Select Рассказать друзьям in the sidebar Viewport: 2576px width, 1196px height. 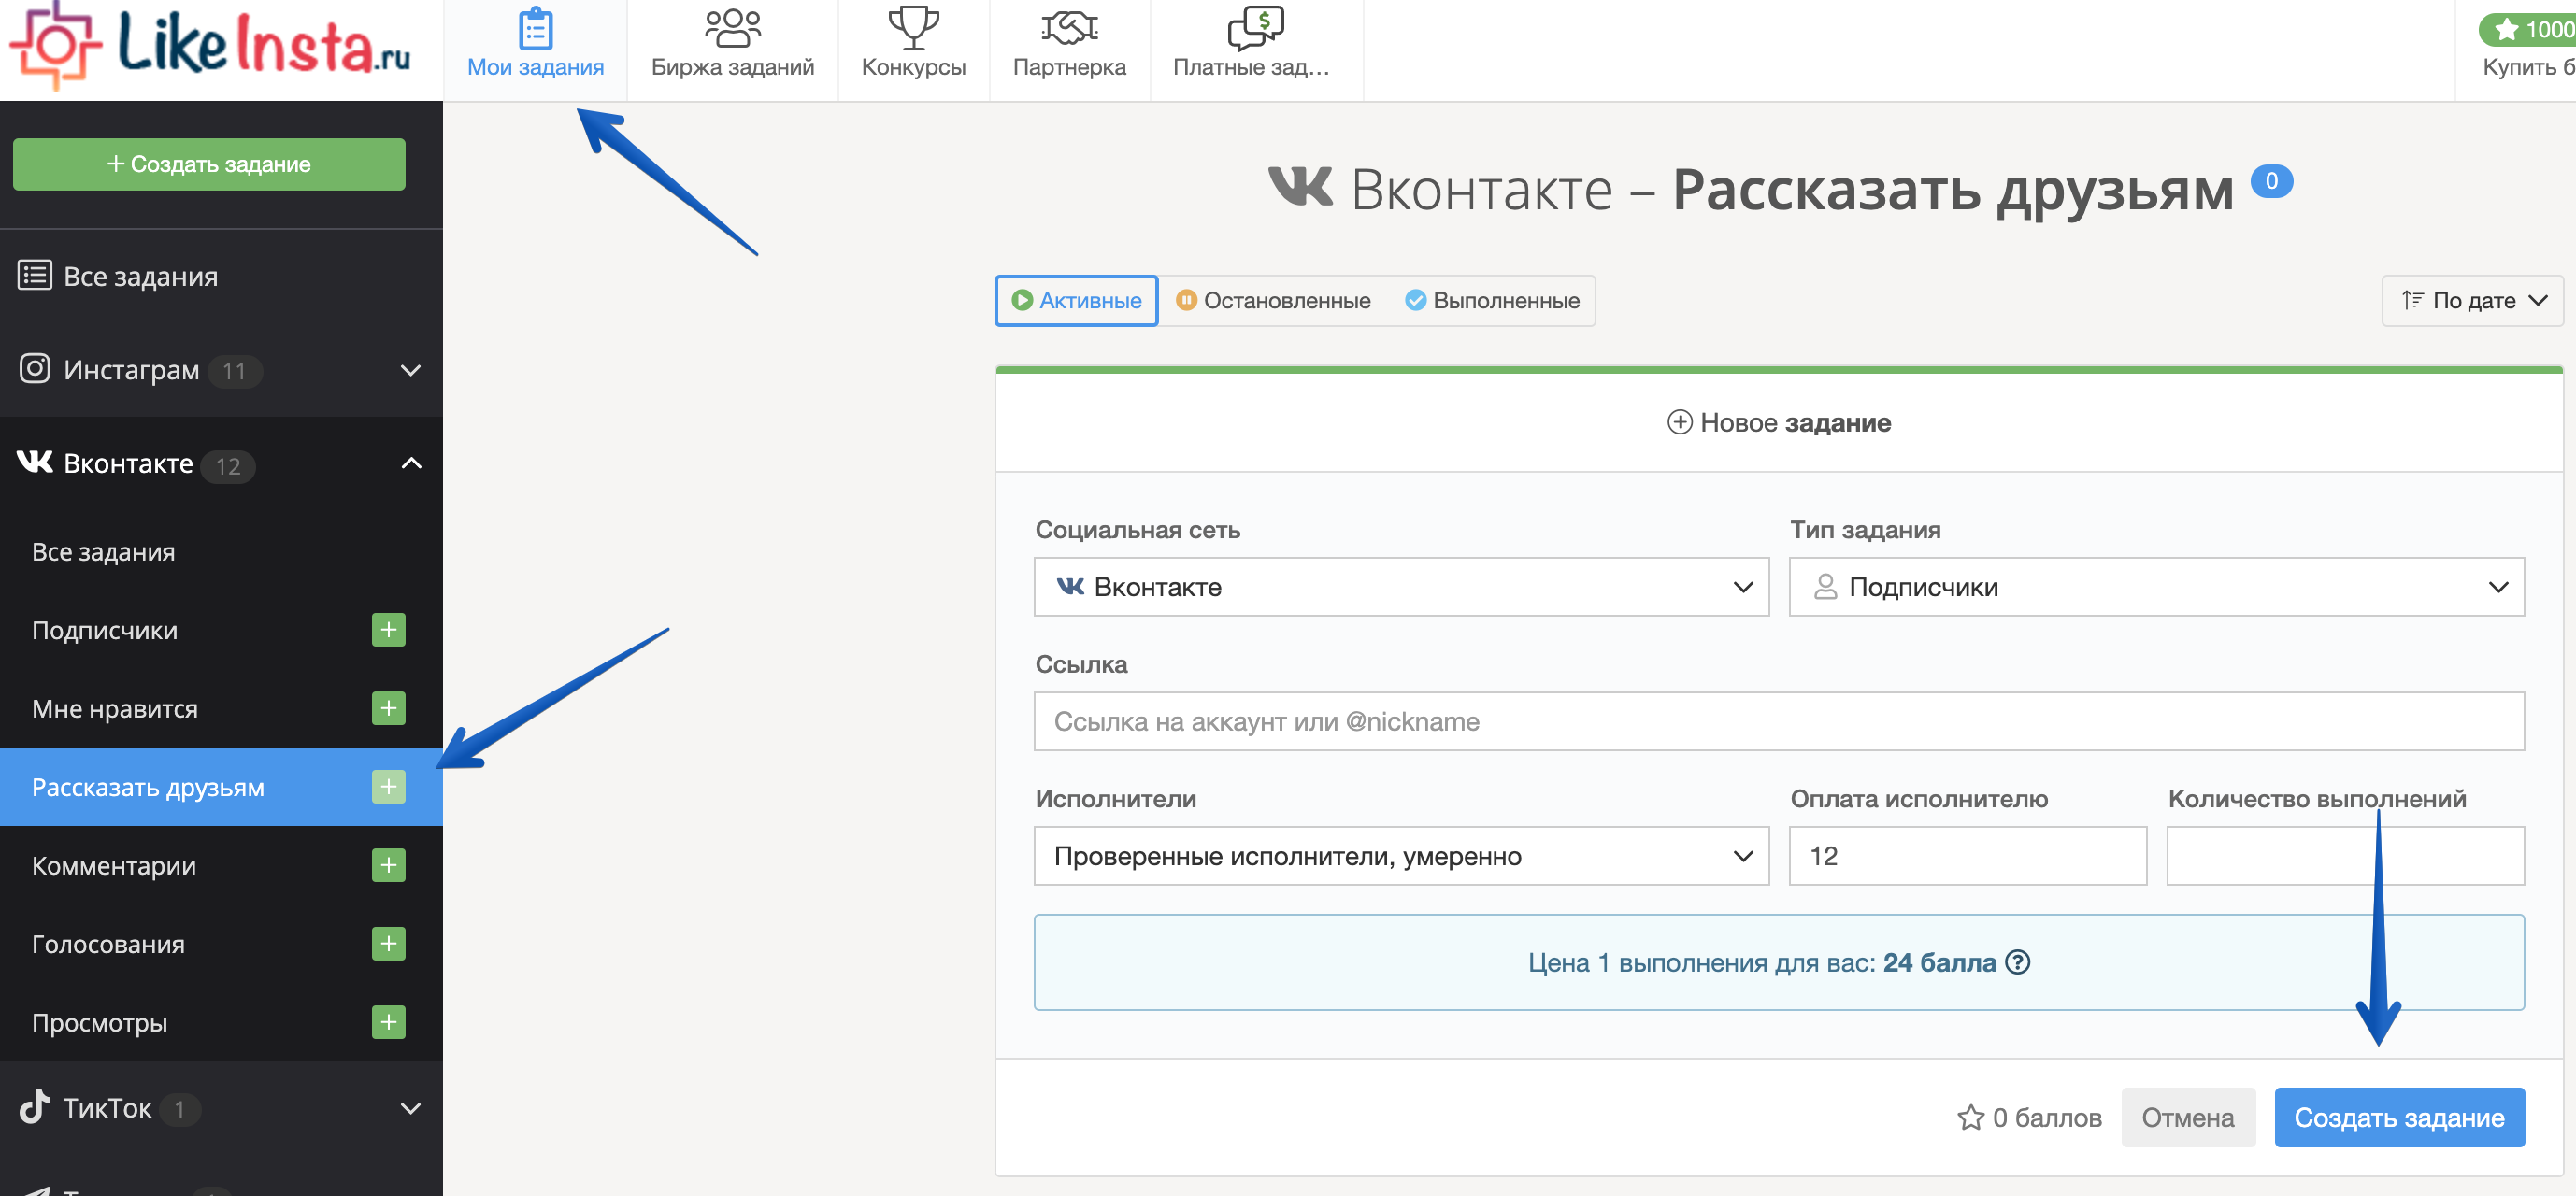(148, 788)
